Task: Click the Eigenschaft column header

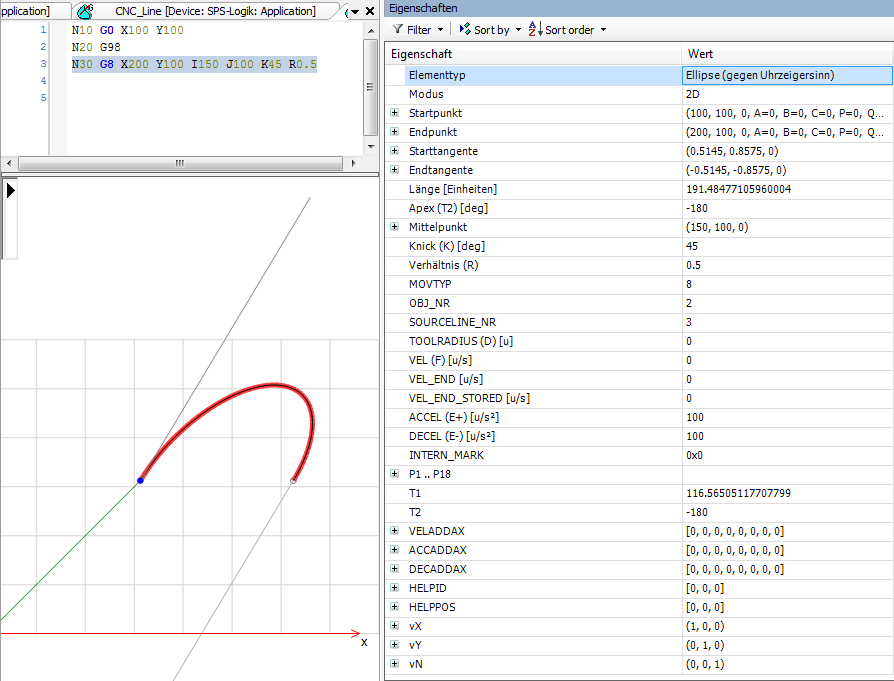Action: [x=533, y=54]
